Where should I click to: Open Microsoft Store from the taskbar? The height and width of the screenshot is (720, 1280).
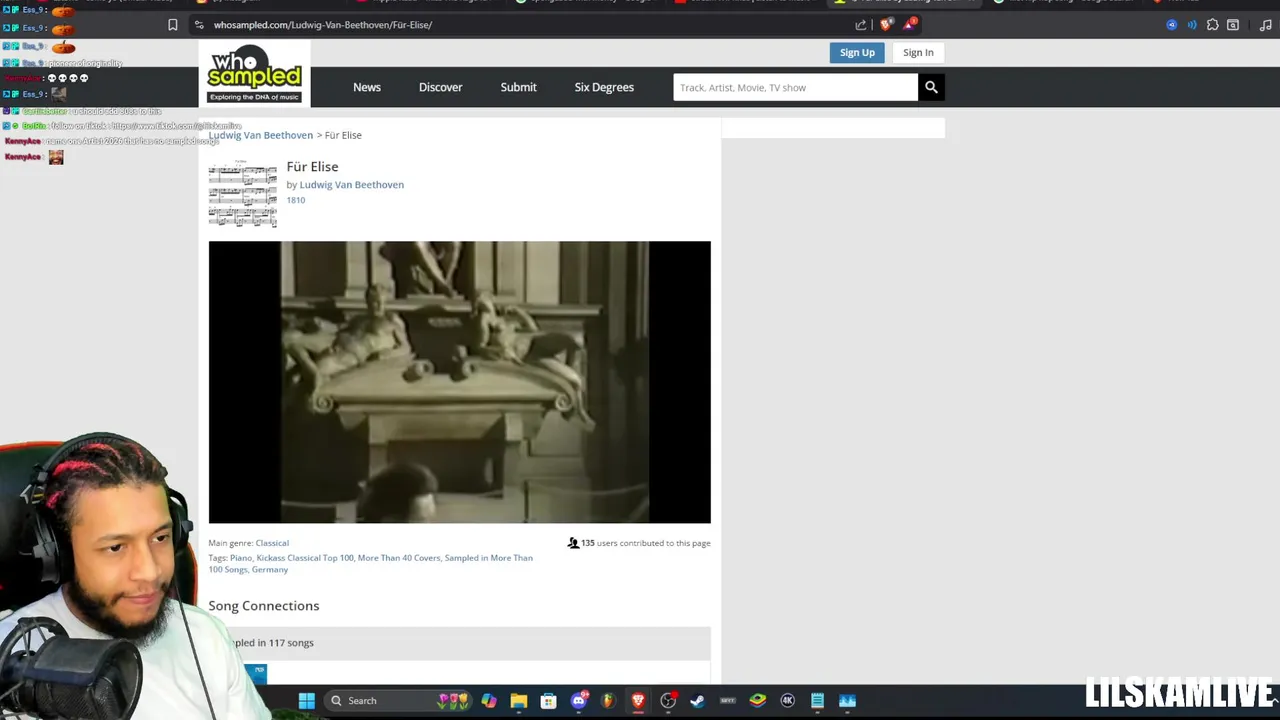pyautogui.click(x=548, y=700)
